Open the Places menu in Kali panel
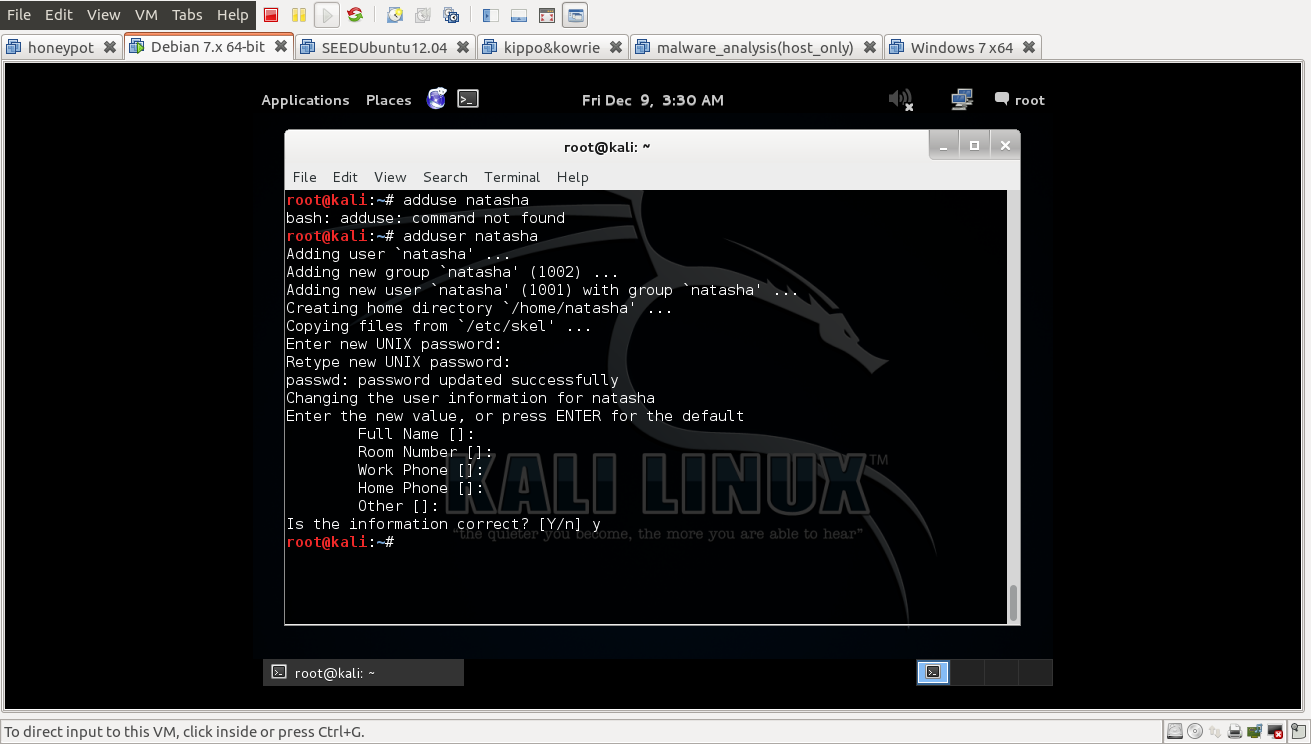This screenshot has height=744, width=1311. (x=389, y=100)
